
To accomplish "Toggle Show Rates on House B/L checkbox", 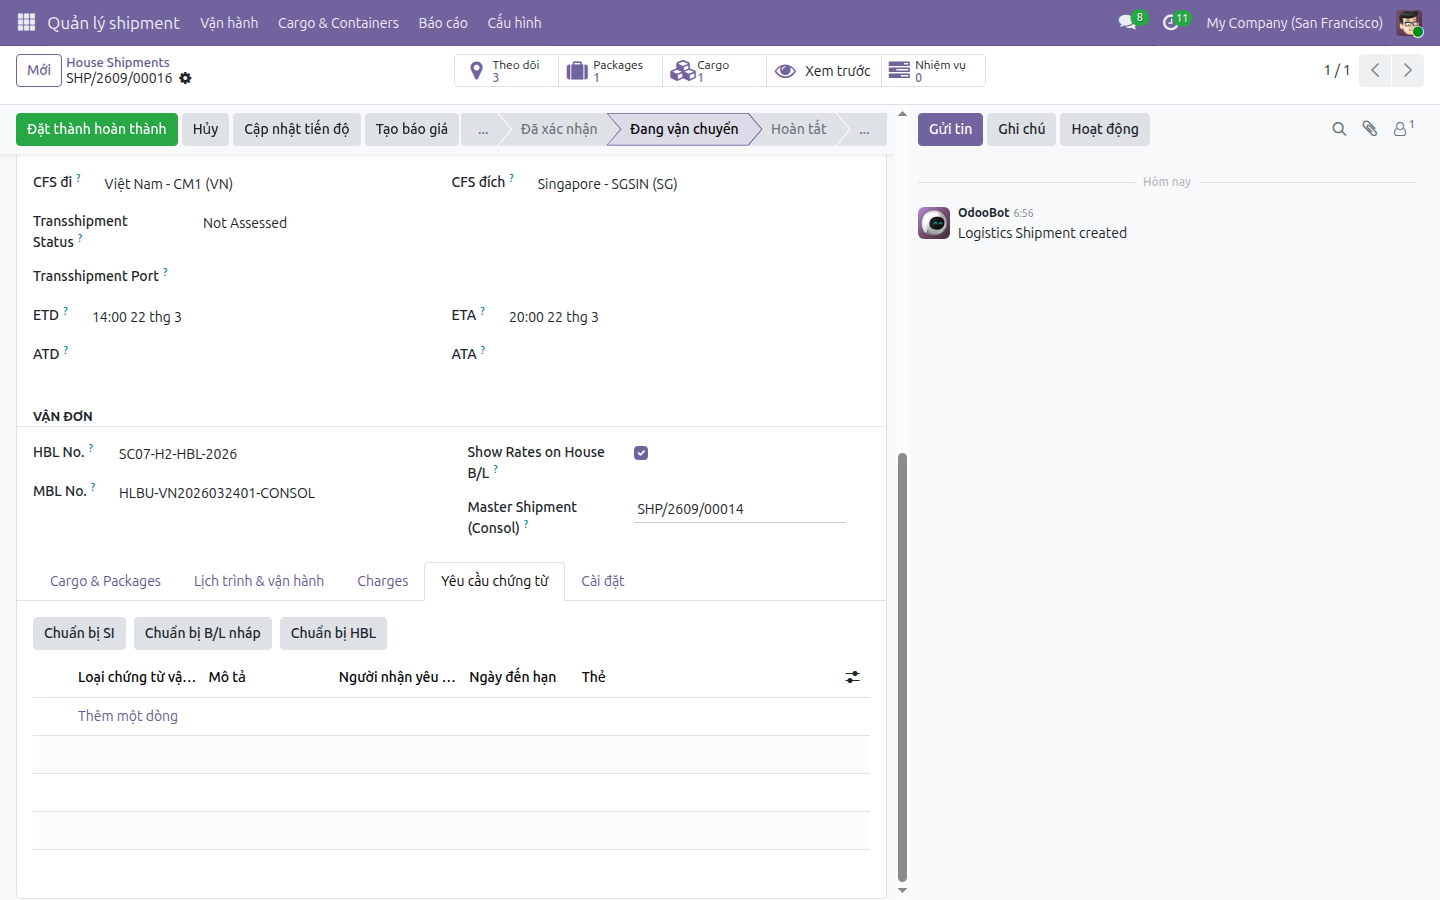I will point(641,453).
